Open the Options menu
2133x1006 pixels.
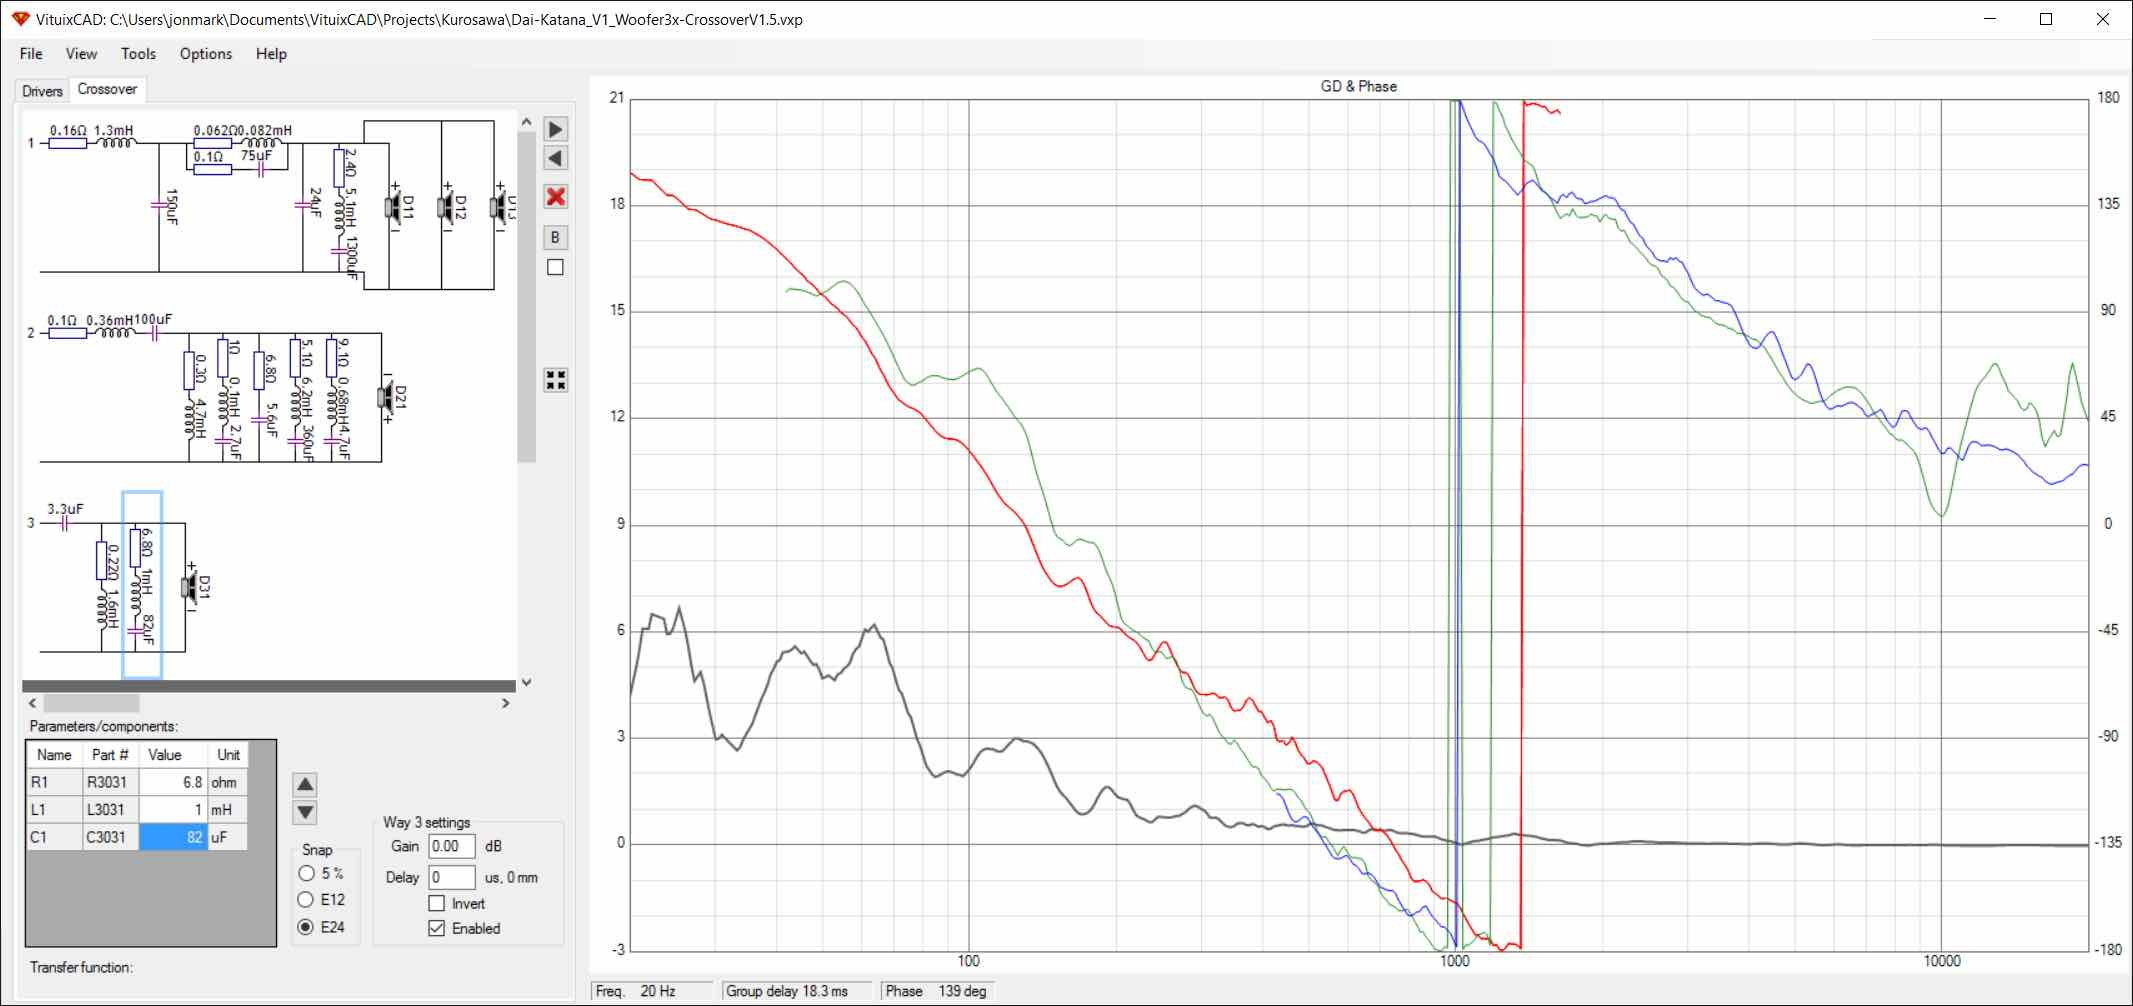tap(206, 54)
